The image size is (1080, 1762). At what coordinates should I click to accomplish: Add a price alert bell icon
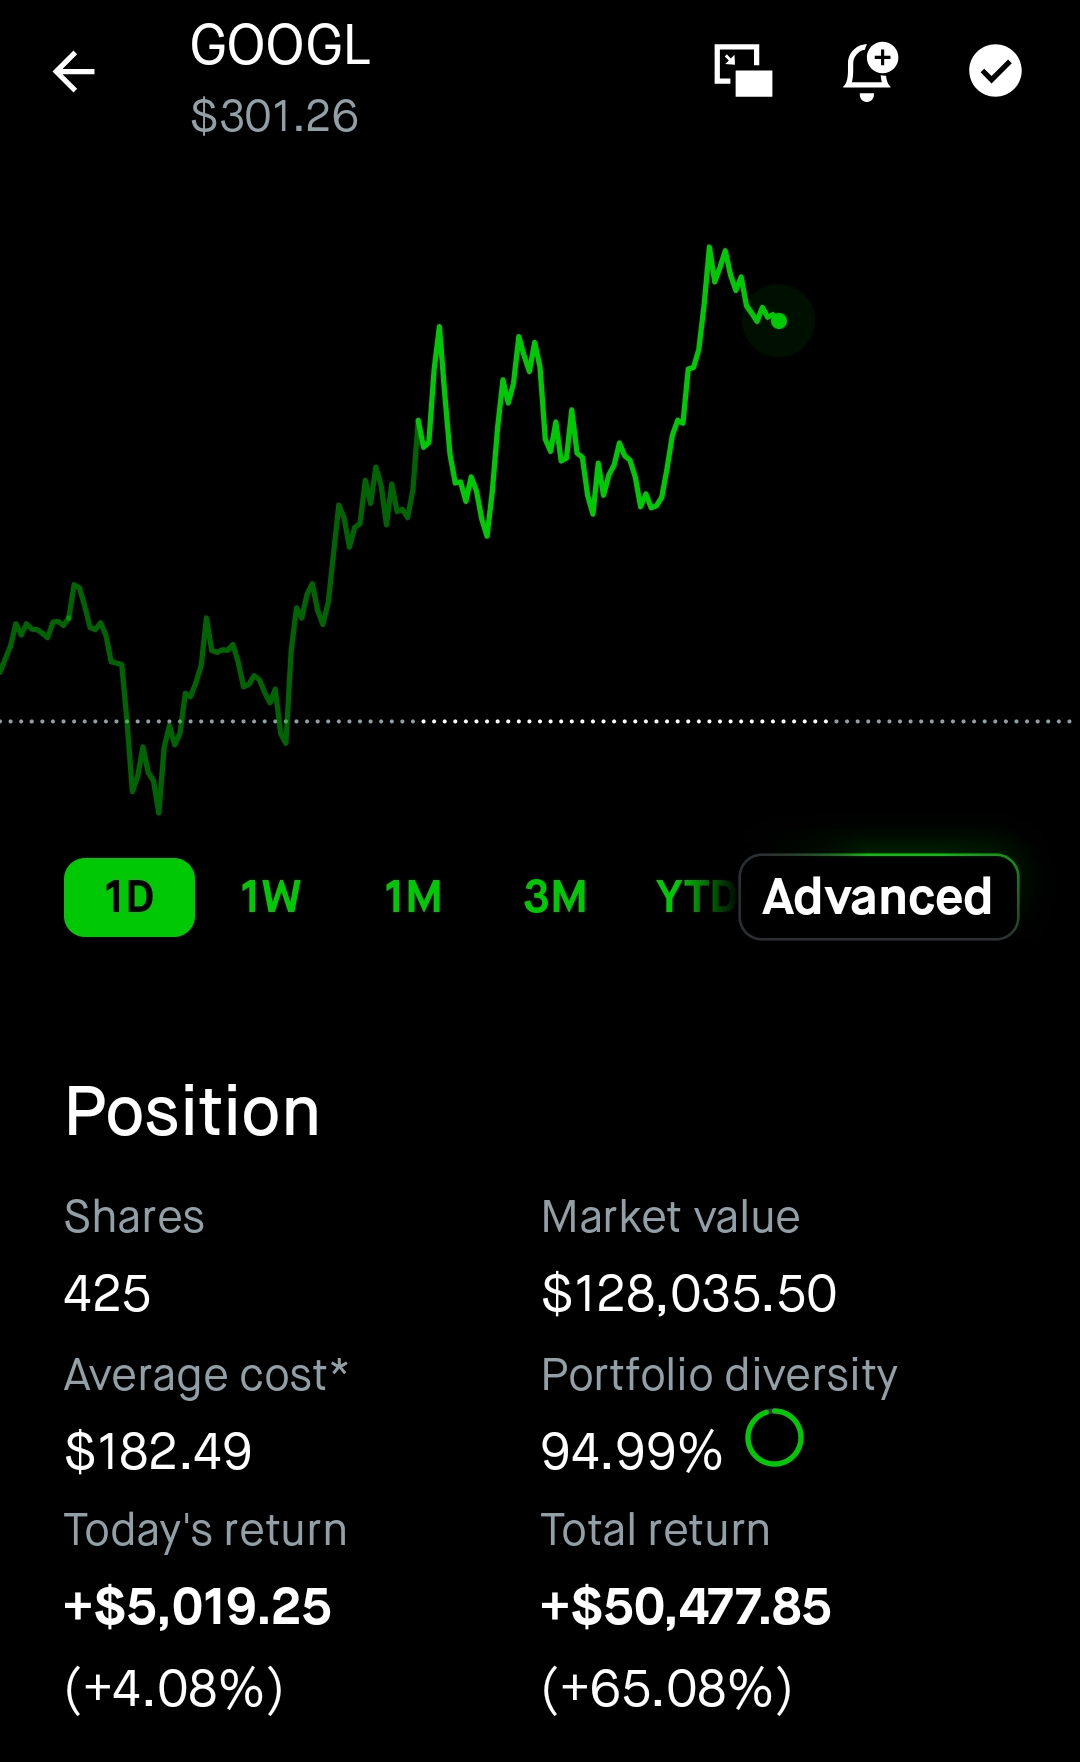point(869,71)
